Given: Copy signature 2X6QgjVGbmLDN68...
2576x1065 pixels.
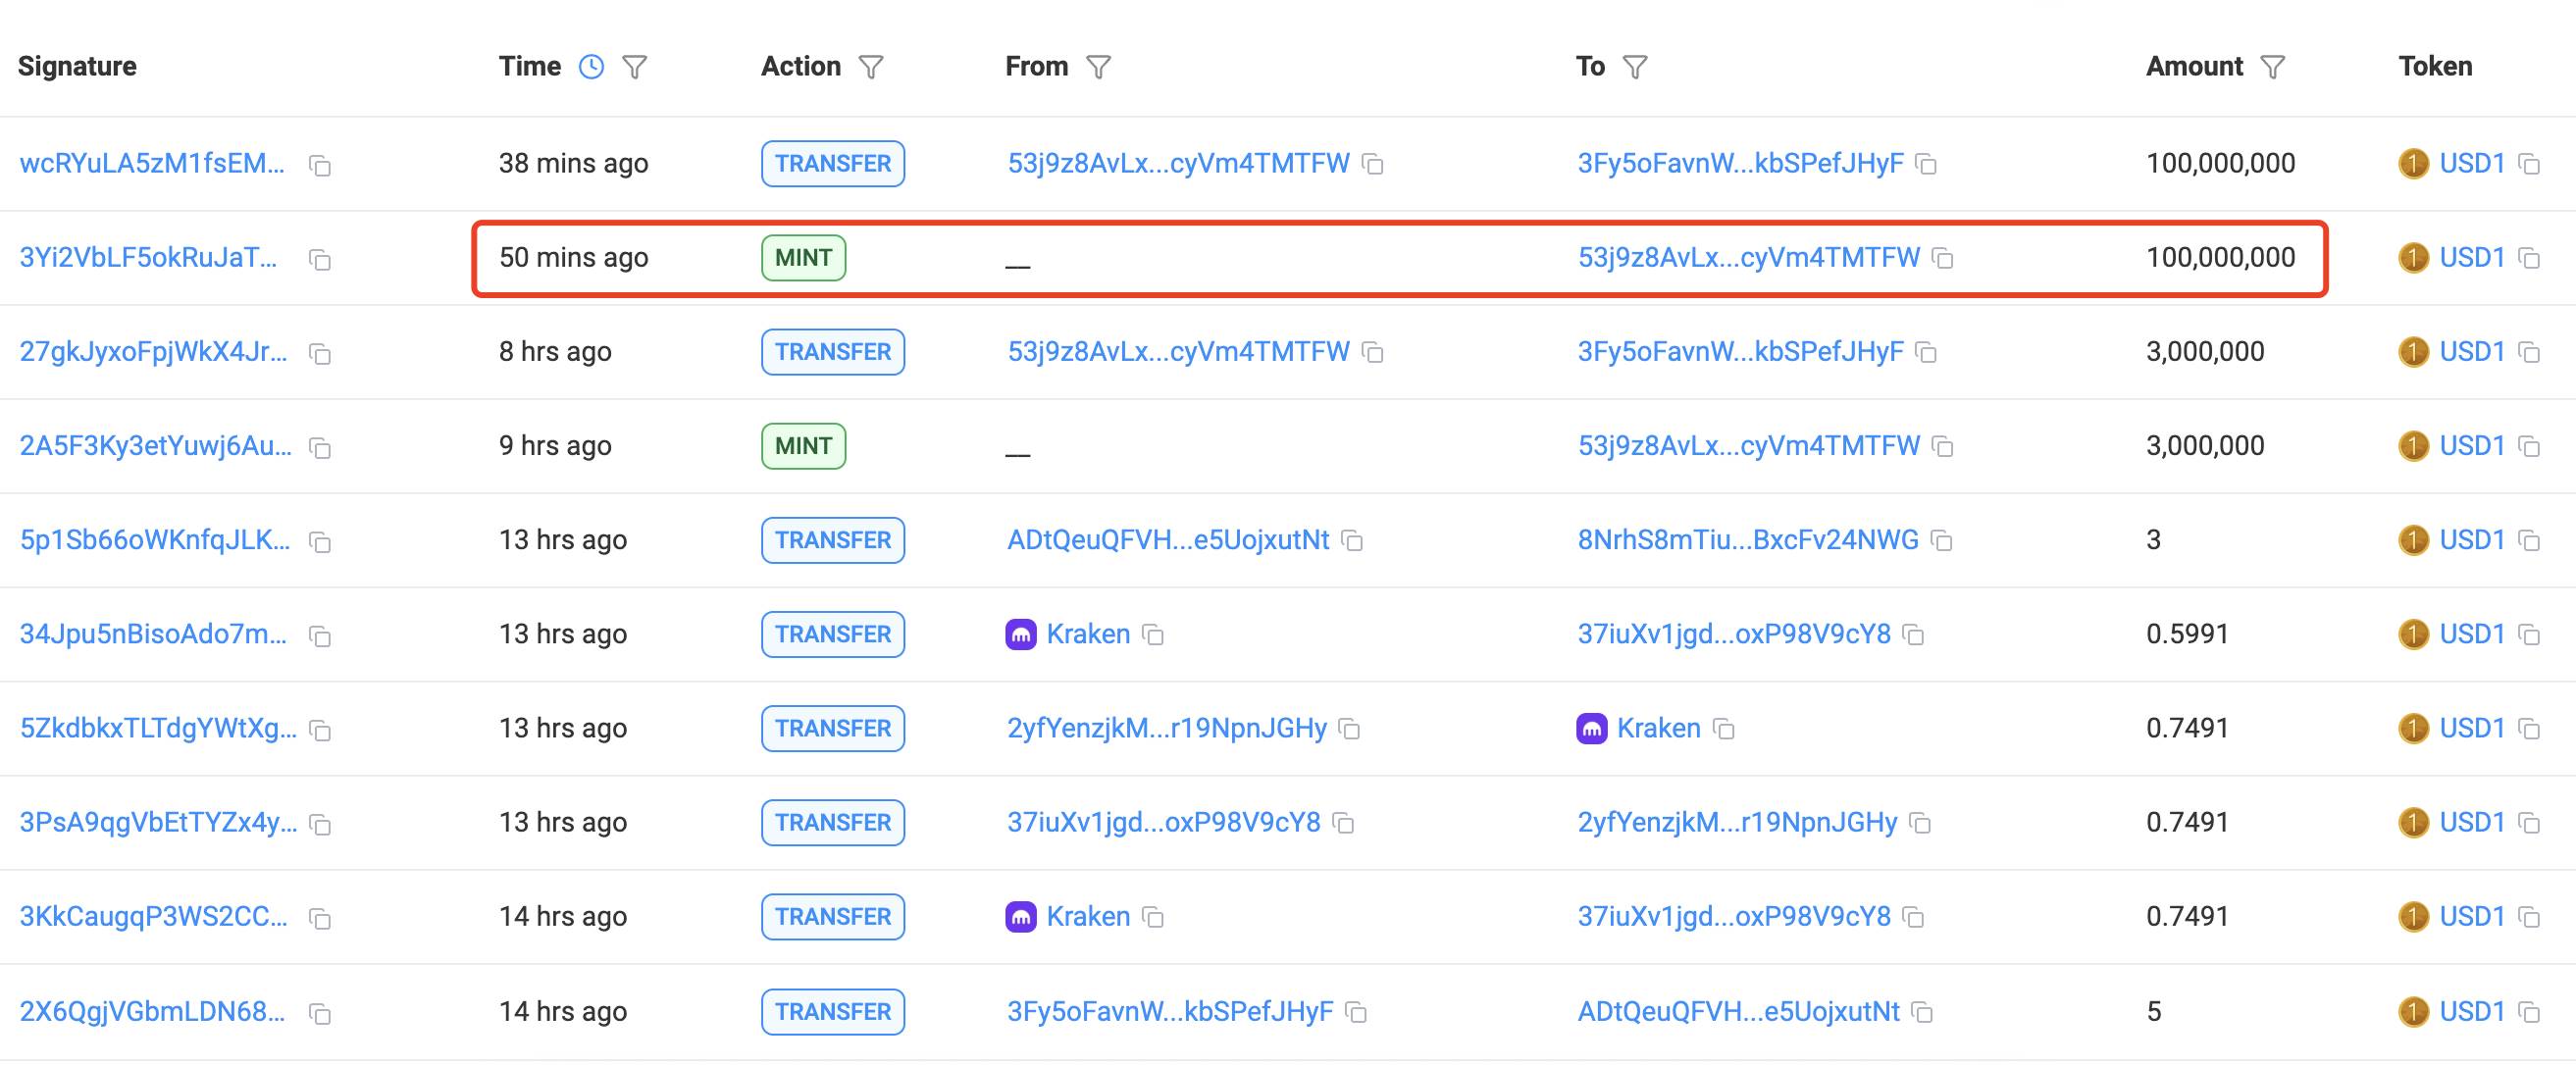Looking at the screenshot, I should click(x=320, y=1013).
